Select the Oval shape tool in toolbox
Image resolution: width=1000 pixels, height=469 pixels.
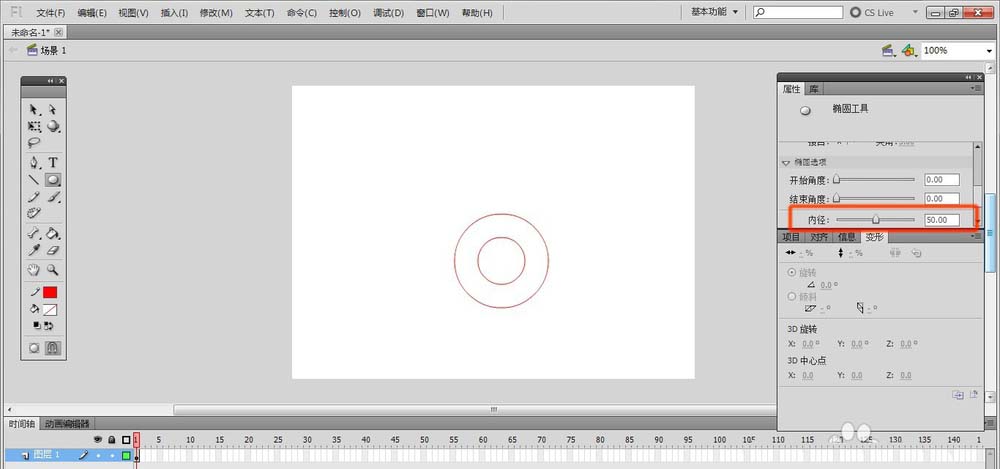tap(54, 180)
